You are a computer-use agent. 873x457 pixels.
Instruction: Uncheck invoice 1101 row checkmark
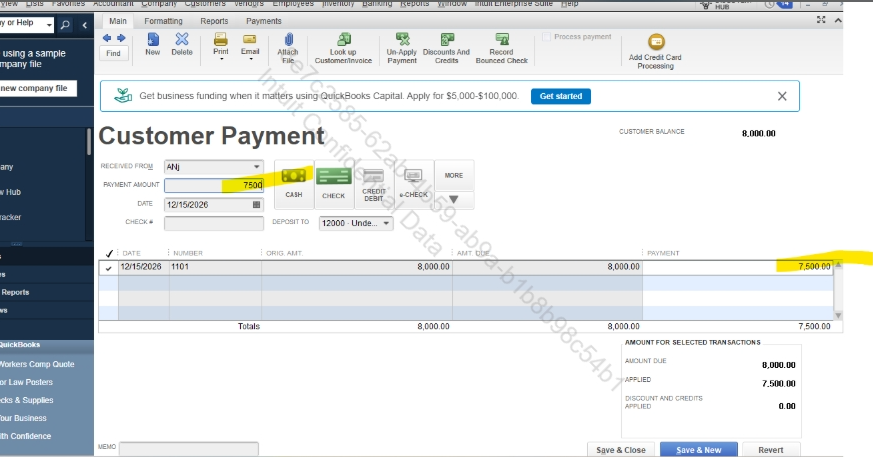(x=109, y=268)
